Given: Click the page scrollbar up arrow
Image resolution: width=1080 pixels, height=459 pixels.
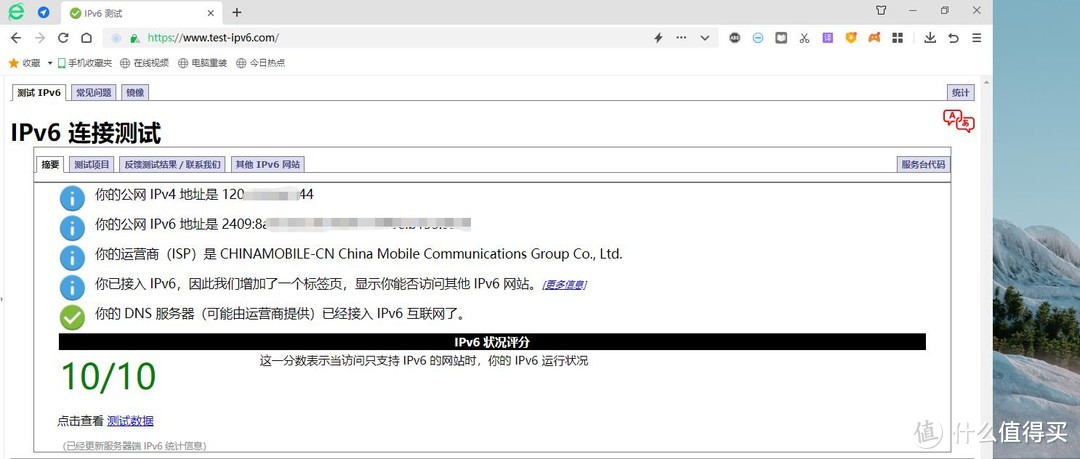Looking at the screenshot, I should 986,81.
